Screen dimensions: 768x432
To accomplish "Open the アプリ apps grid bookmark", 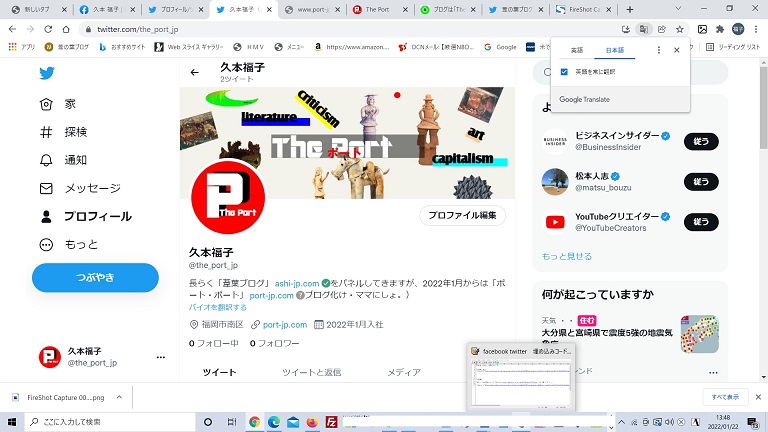I will point(22,47).
